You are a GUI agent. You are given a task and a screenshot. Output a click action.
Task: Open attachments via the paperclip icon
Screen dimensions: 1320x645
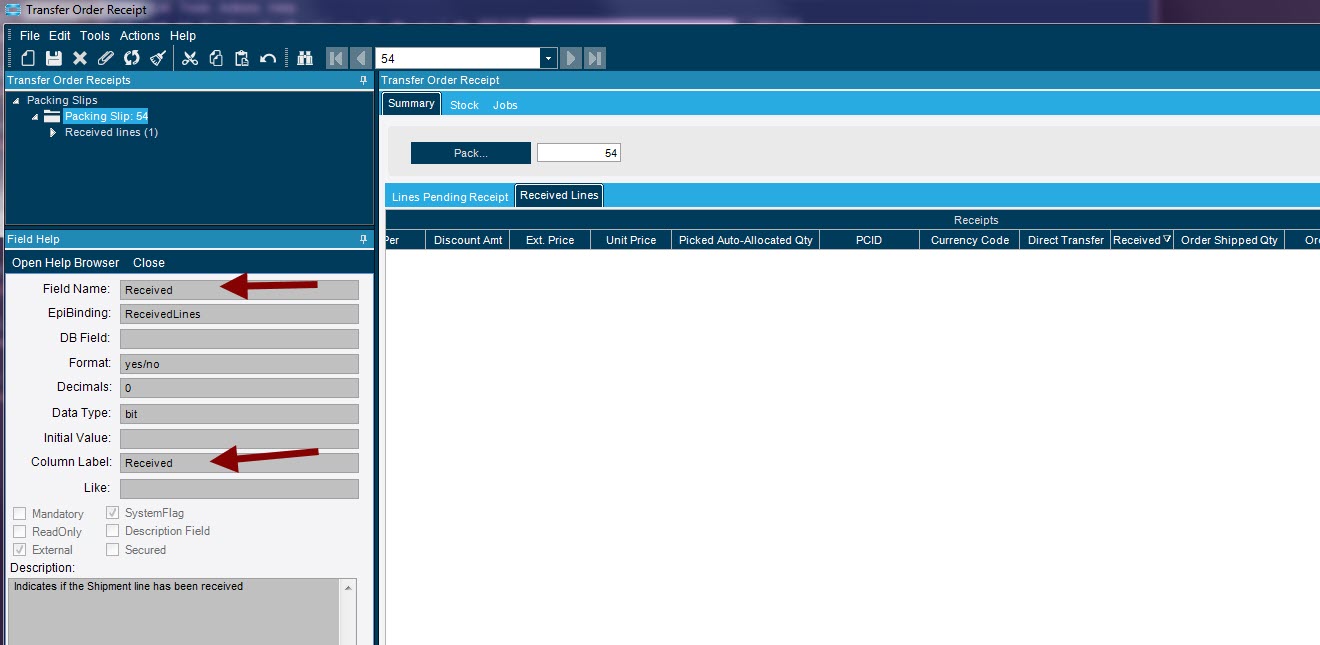pos(106,59)
